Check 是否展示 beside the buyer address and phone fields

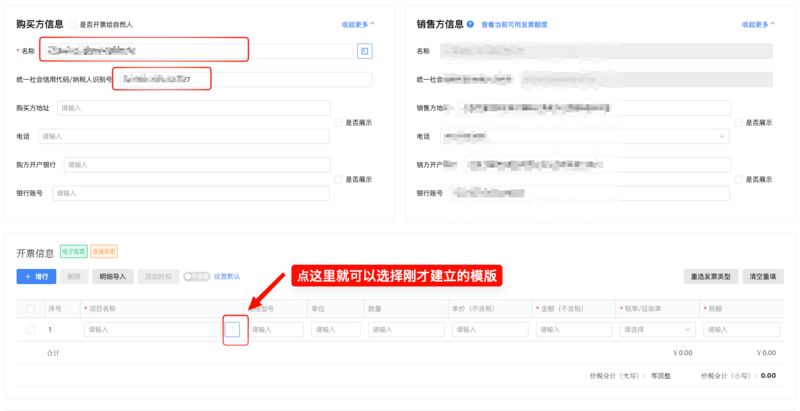338,122
